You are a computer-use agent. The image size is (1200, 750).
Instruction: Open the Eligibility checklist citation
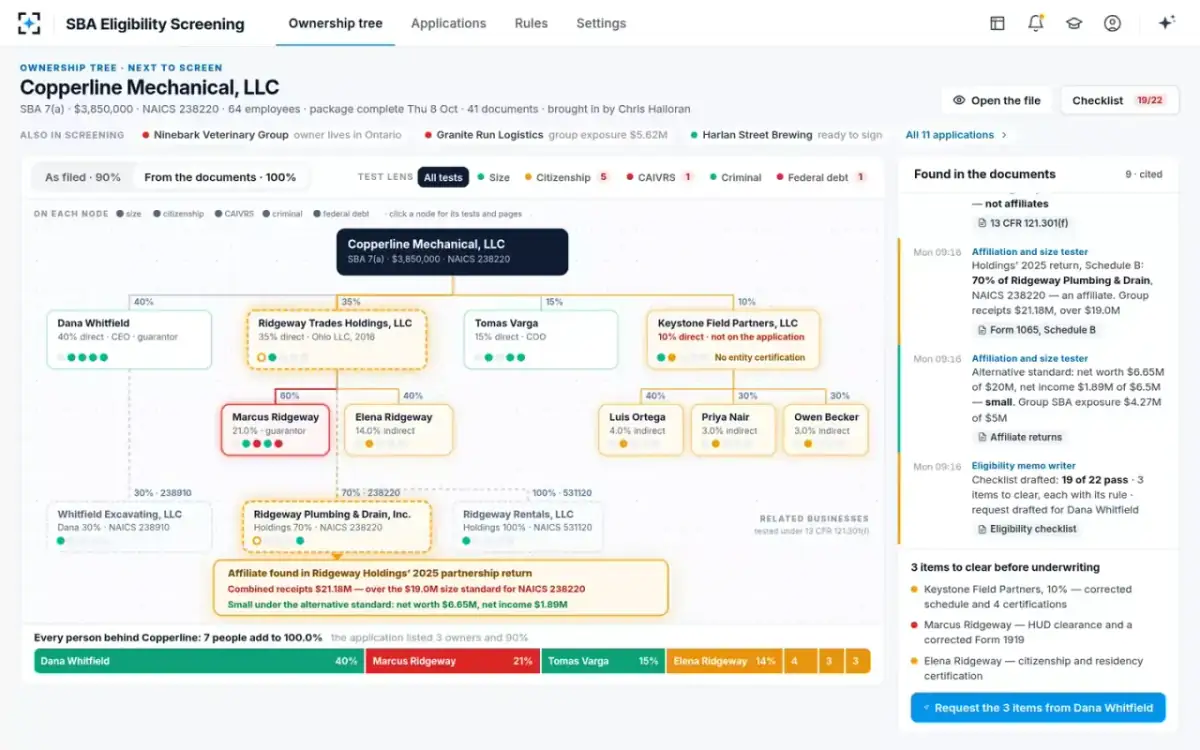[1026, 529]
